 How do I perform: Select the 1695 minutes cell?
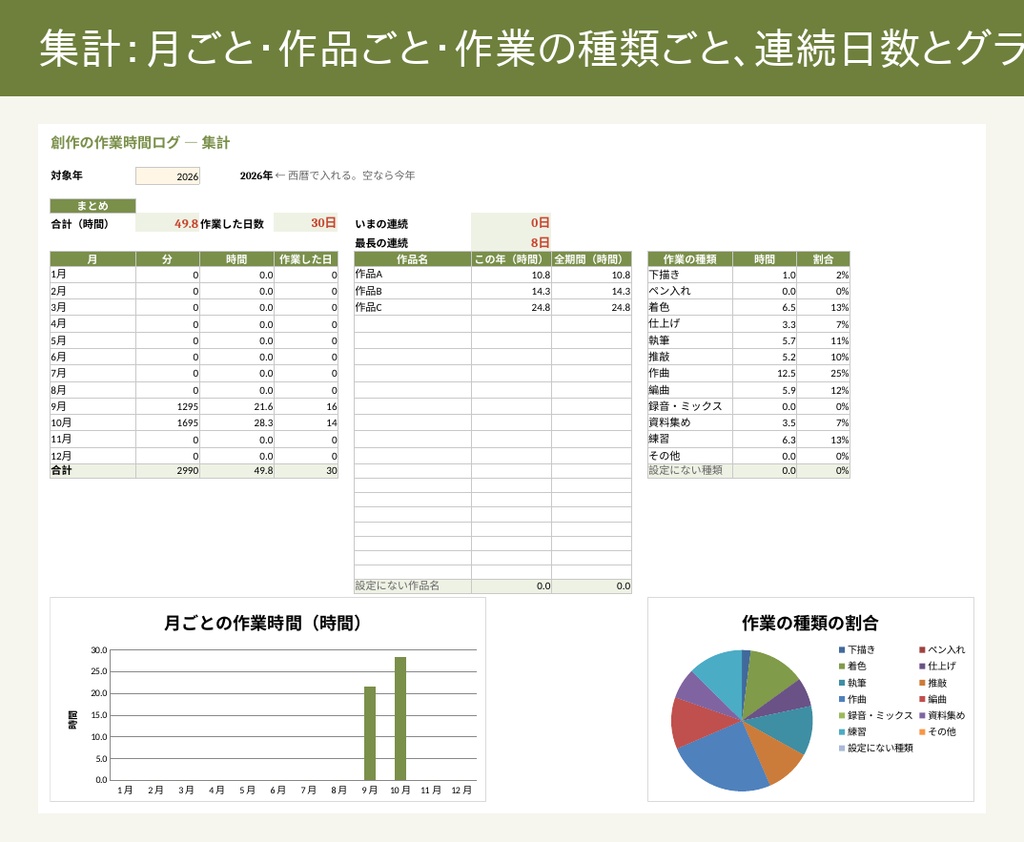tap(168, 423)
